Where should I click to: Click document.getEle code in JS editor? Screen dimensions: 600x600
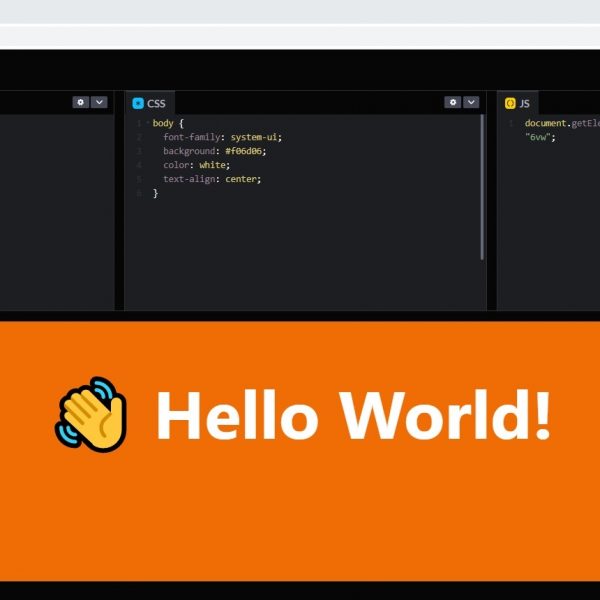[560, 123]
